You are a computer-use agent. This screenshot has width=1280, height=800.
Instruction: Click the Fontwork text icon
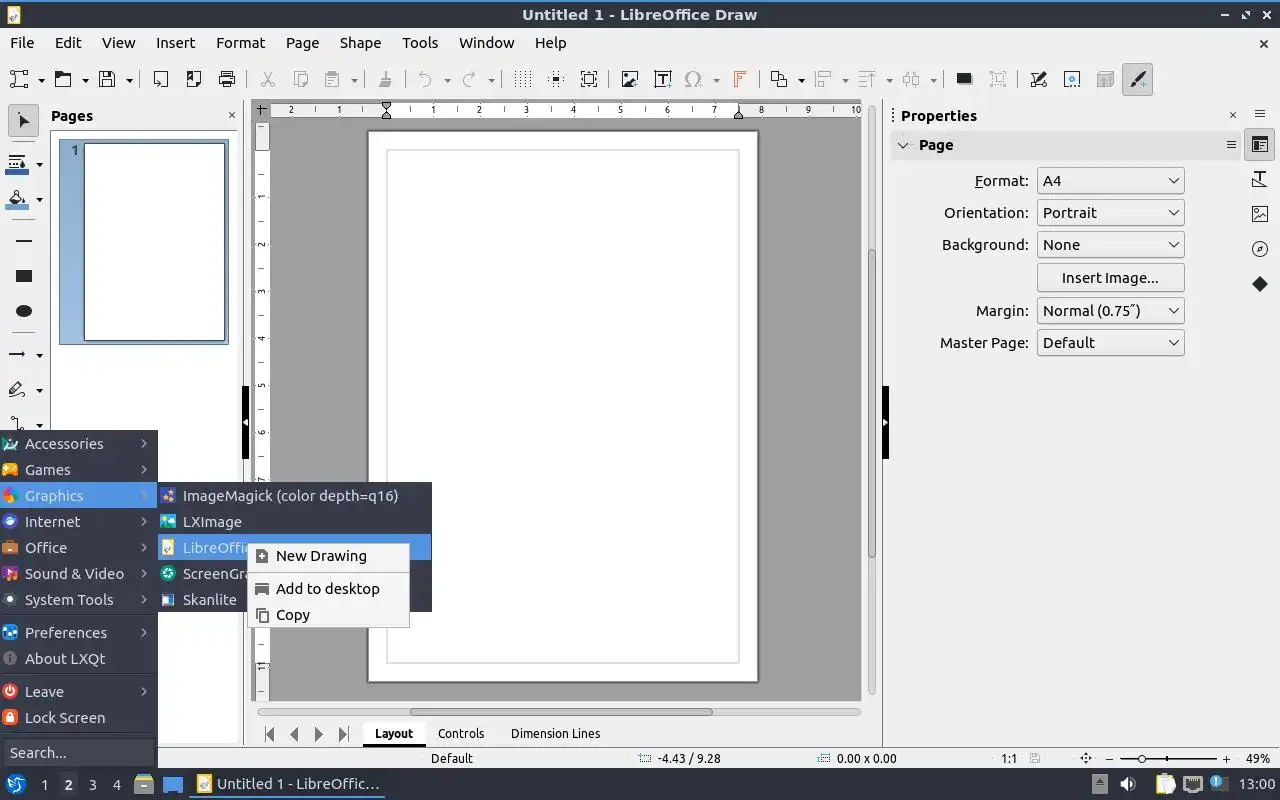(740, 79)
